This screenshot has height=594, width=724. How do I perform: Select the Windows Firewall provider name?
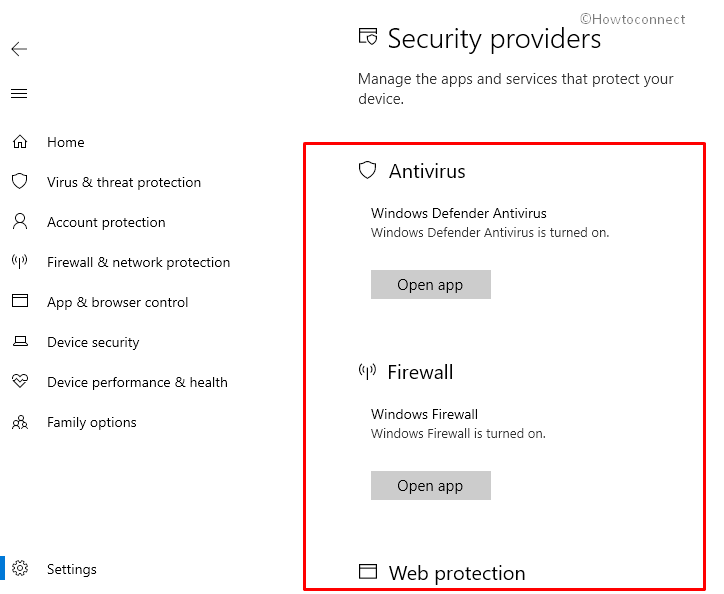point(424,414)
